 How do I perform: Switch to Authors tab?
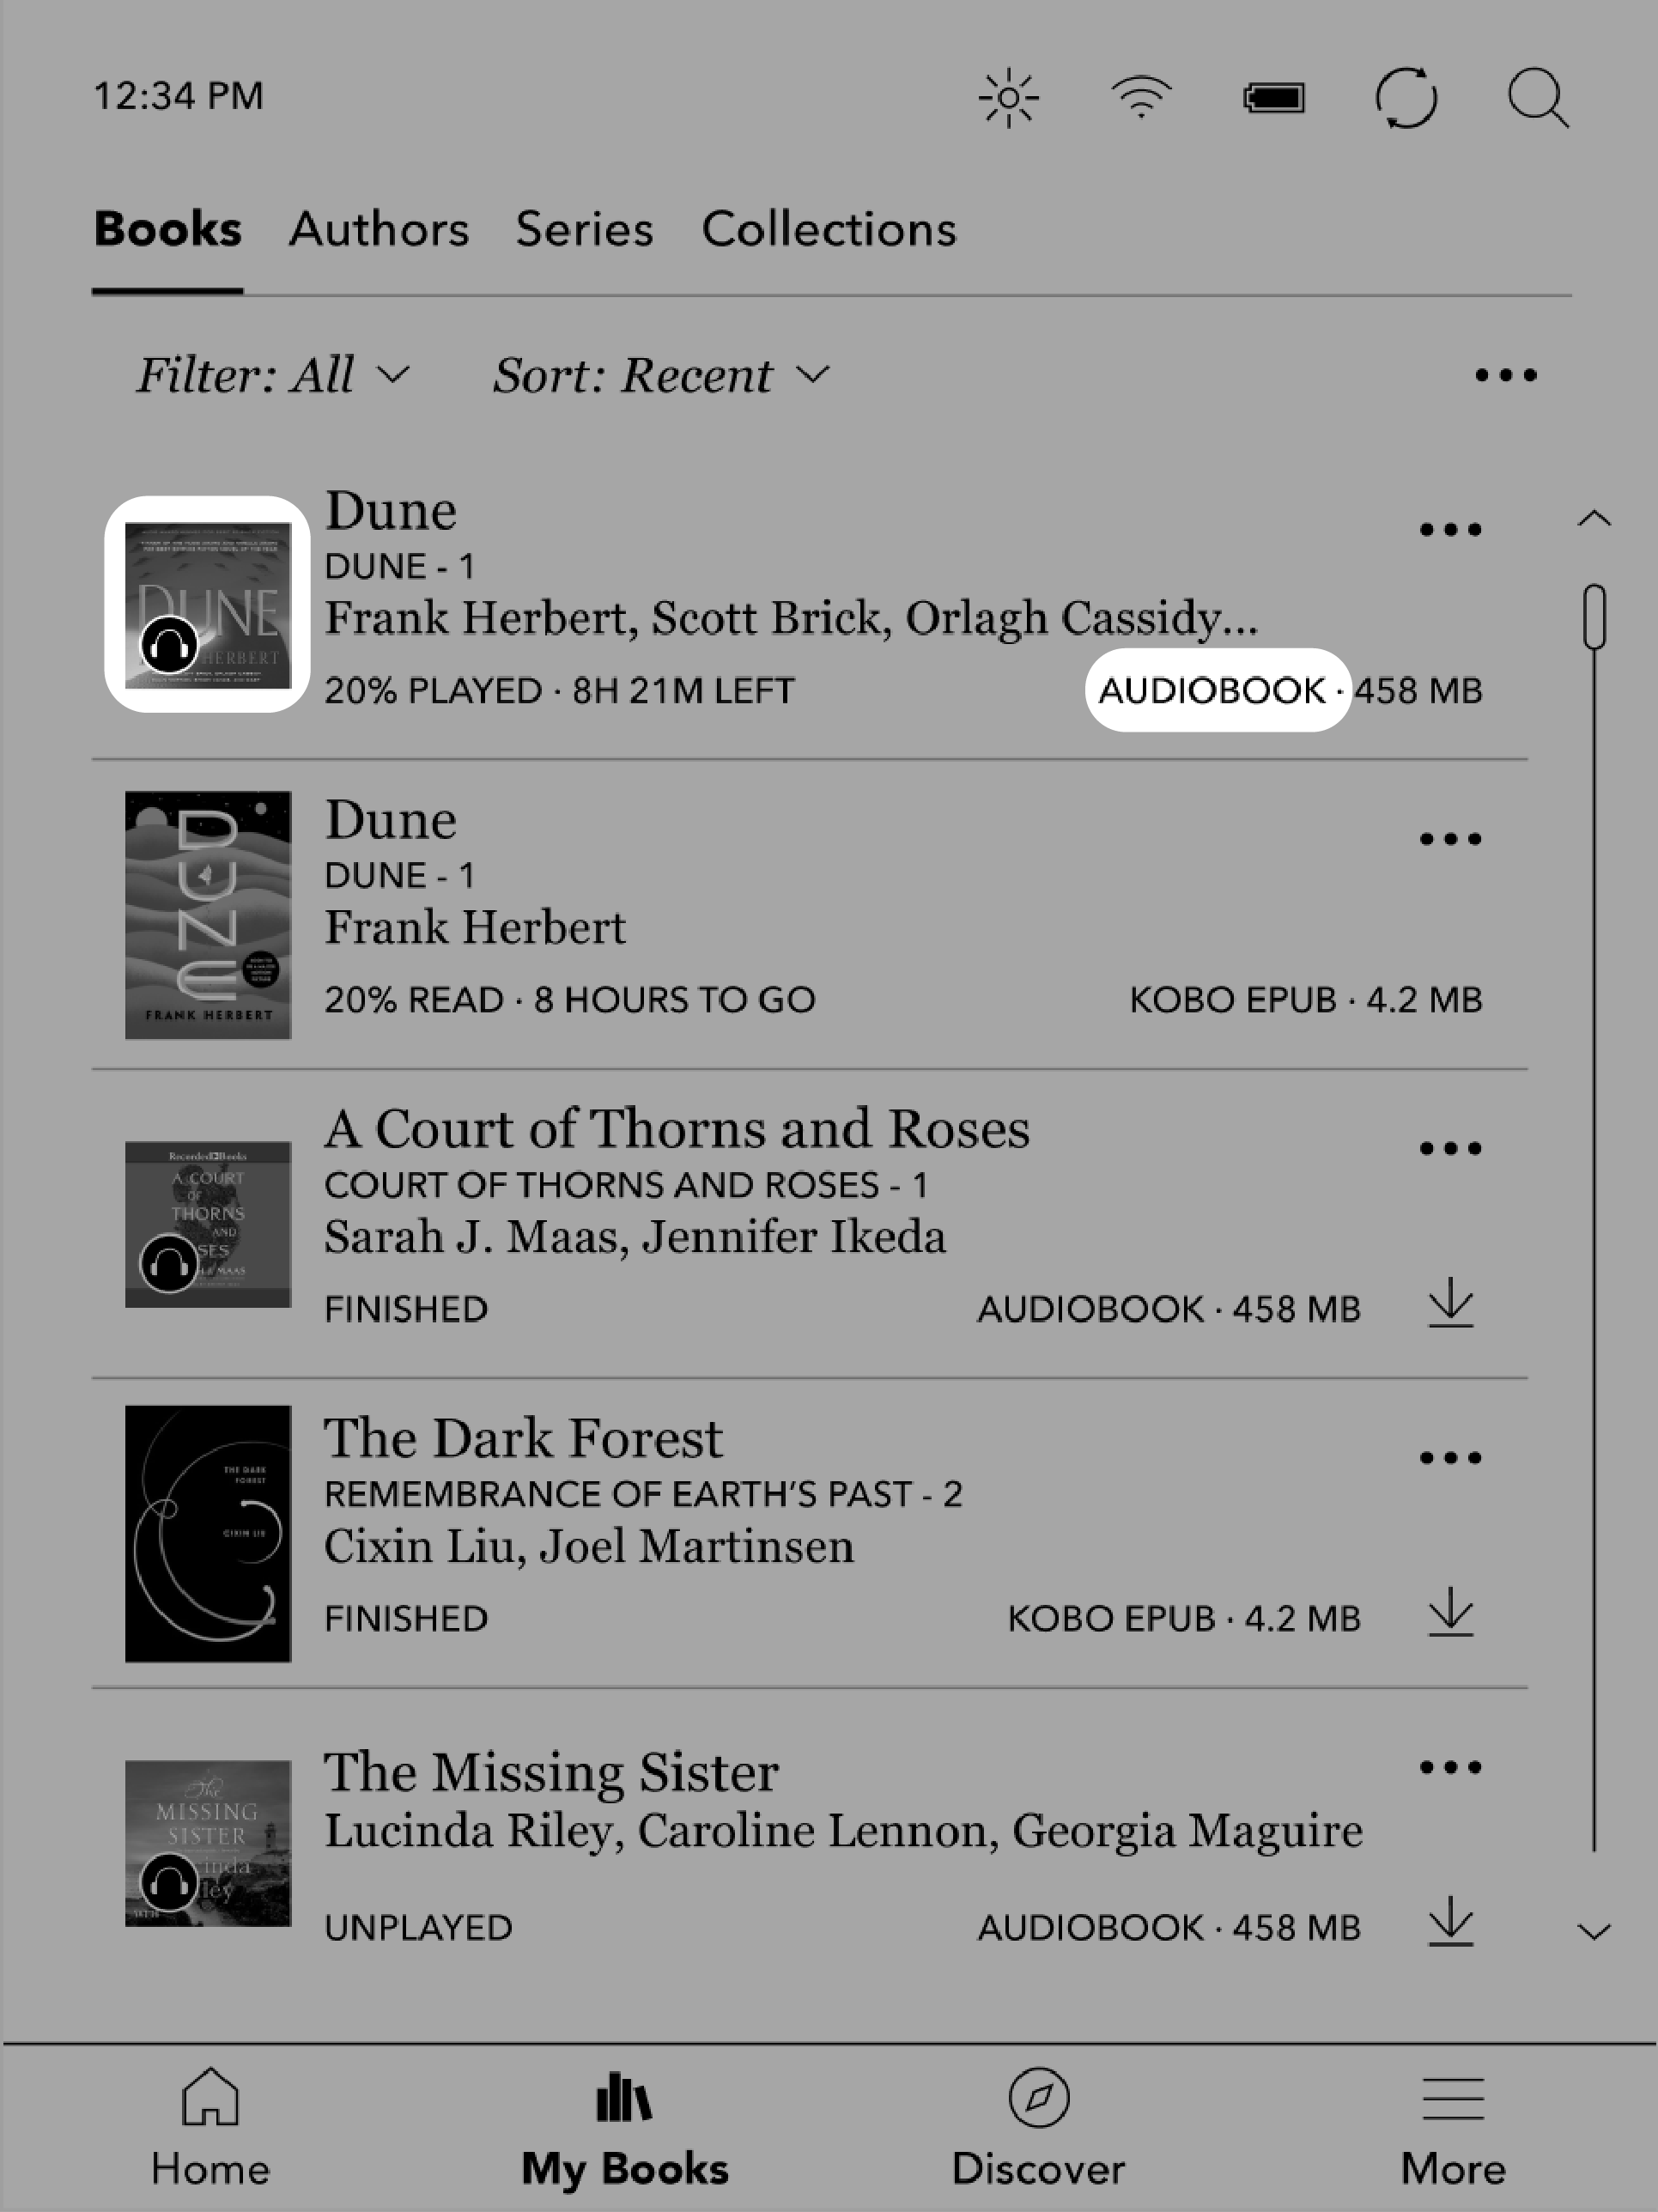[378, 228]
